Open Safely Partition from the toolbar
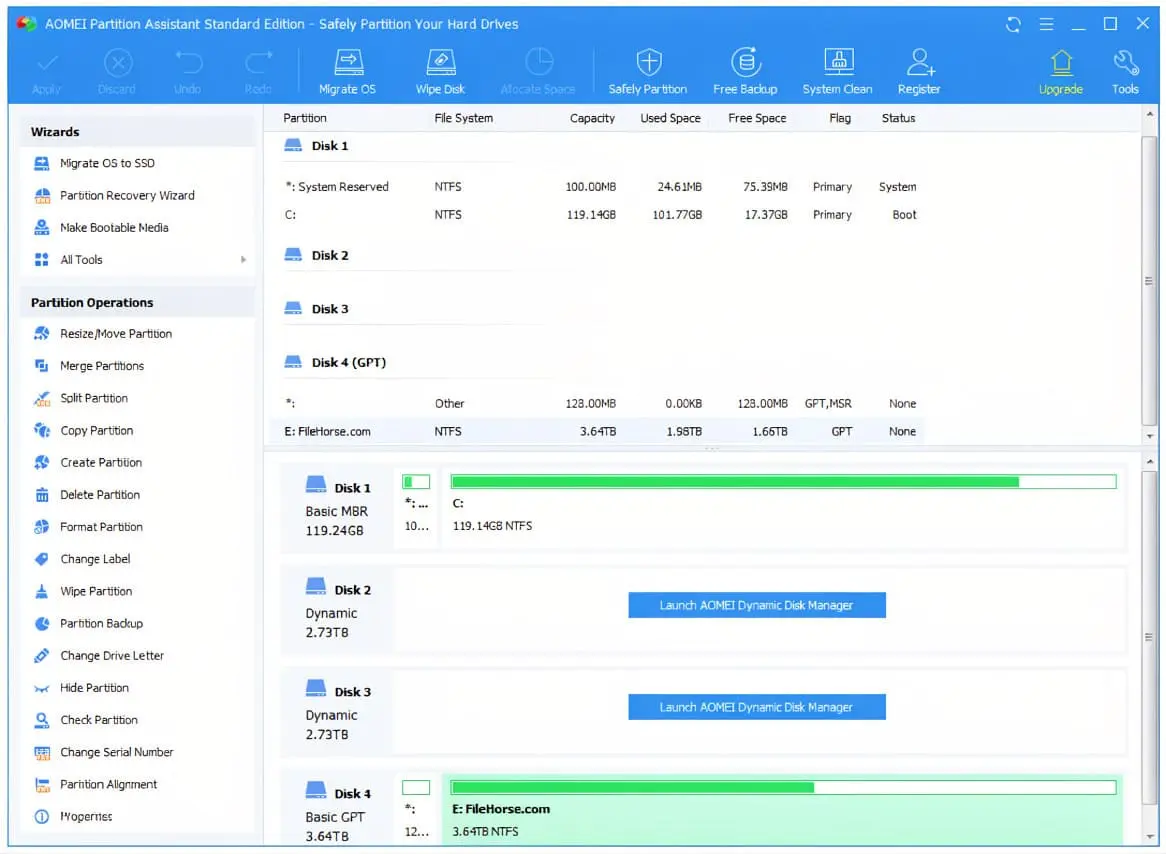 click(x=648, y=72)
